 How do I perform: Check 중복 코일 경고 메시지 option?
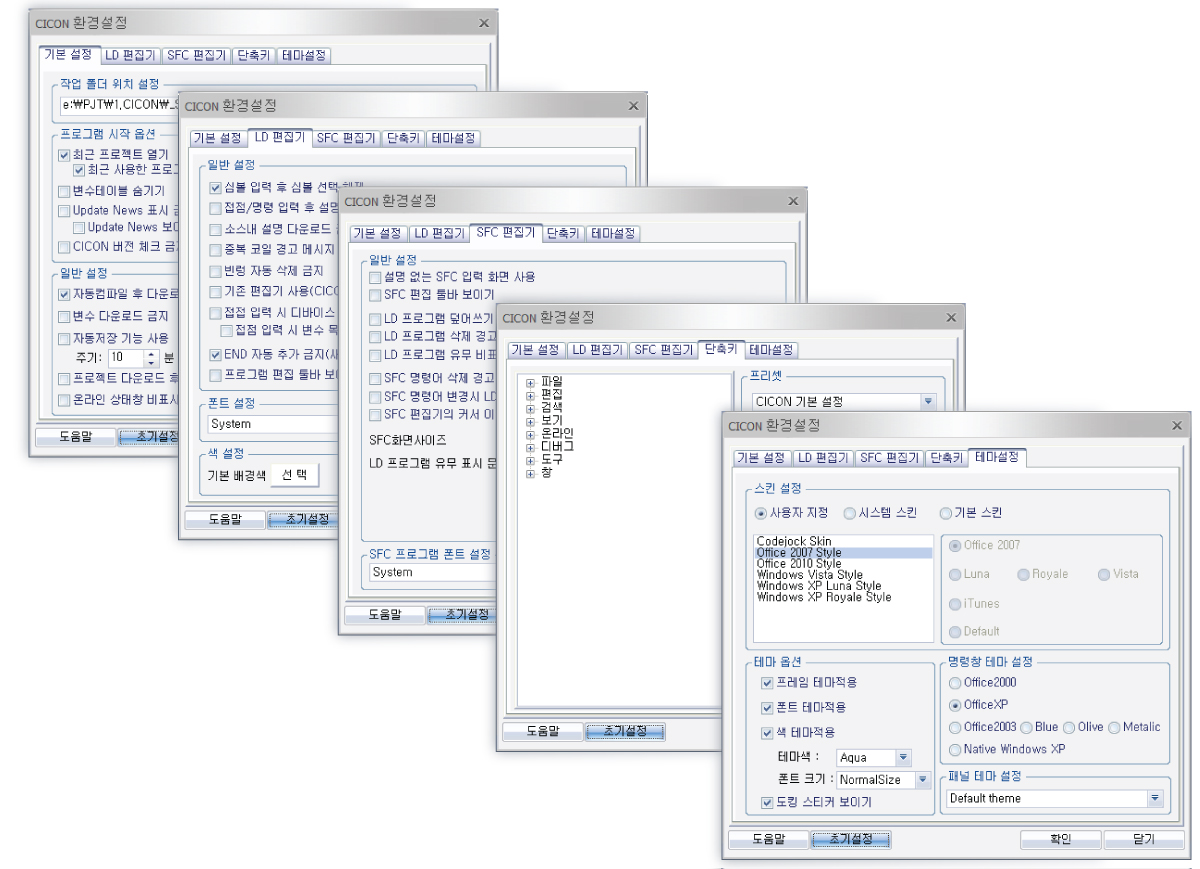(x=215, y=250)
